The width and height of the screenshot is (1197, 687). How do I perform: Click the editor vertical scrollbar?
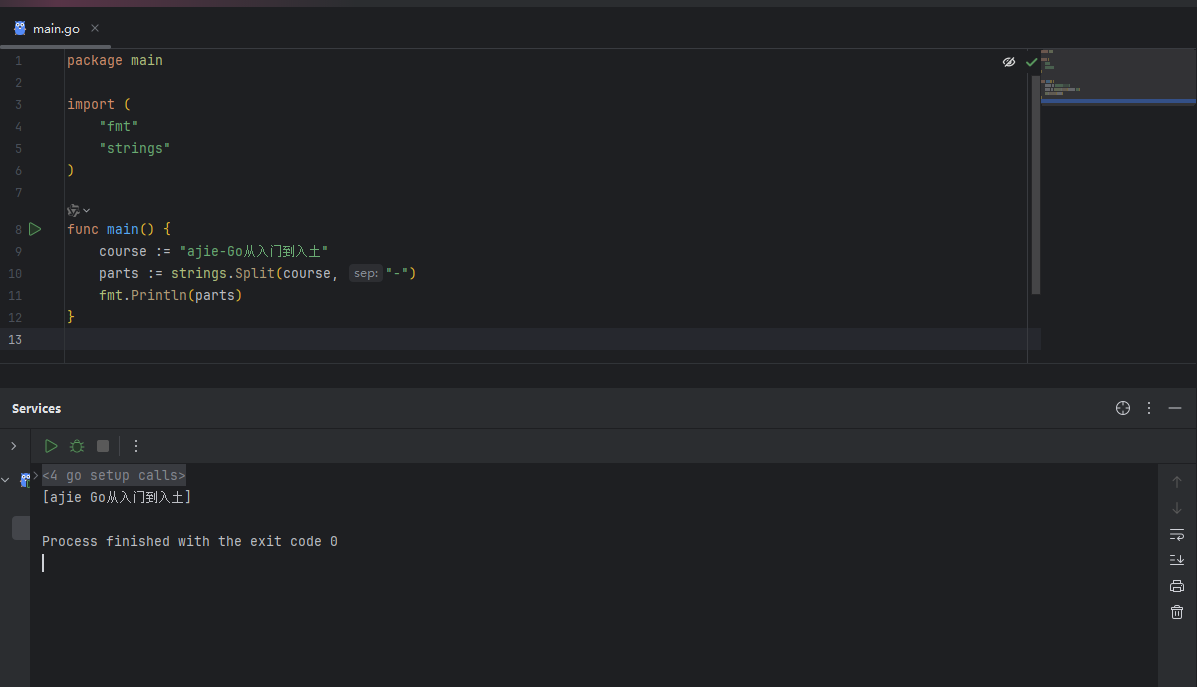coord(1036,183)
